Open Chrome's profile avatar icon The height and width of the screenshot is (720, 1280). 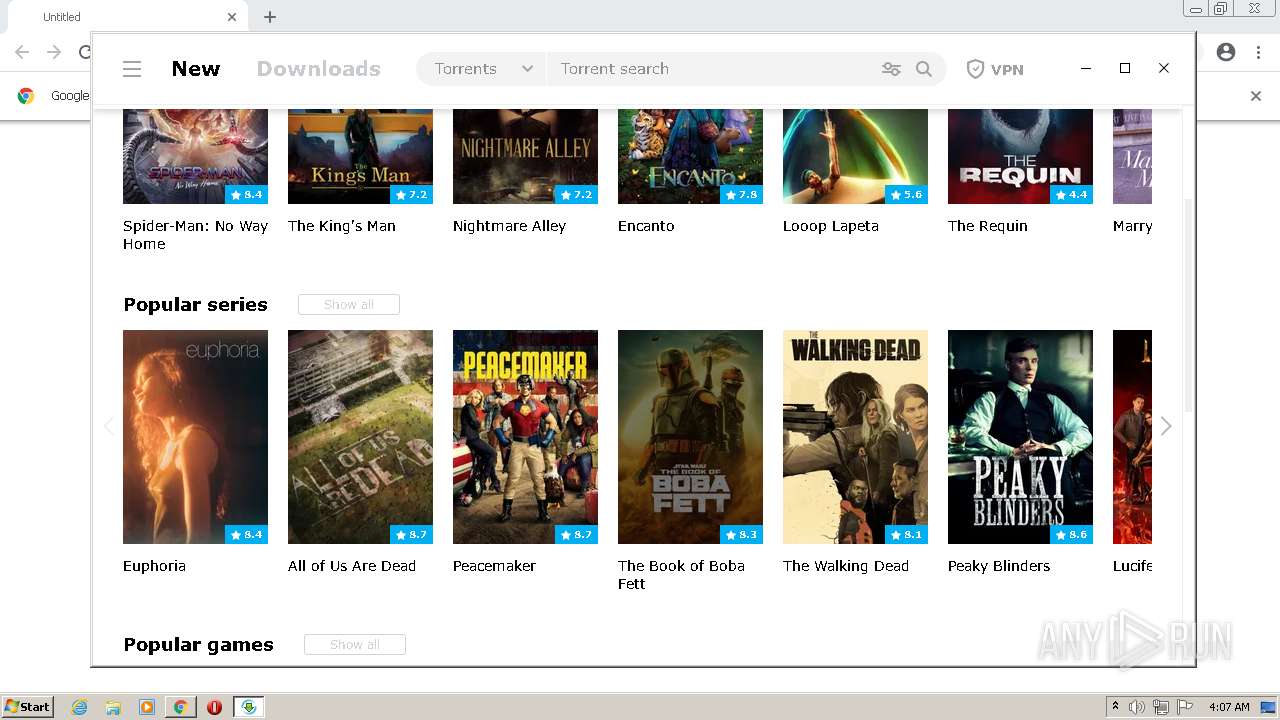click(1226, 52)
